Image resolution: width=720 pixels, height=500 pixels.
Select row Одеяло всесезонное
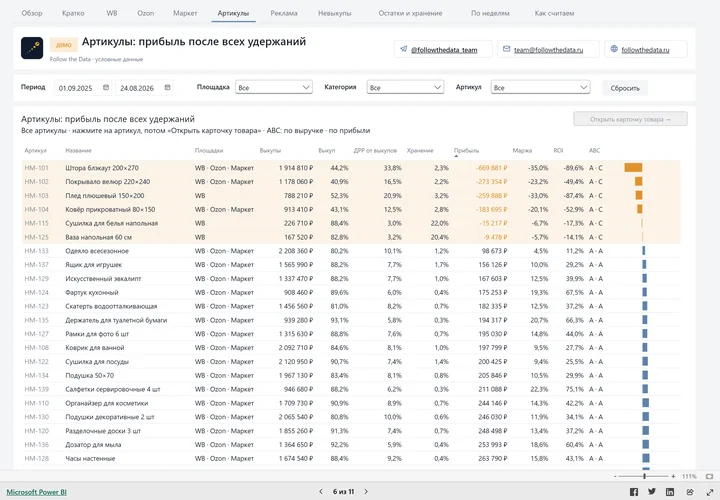351,251
